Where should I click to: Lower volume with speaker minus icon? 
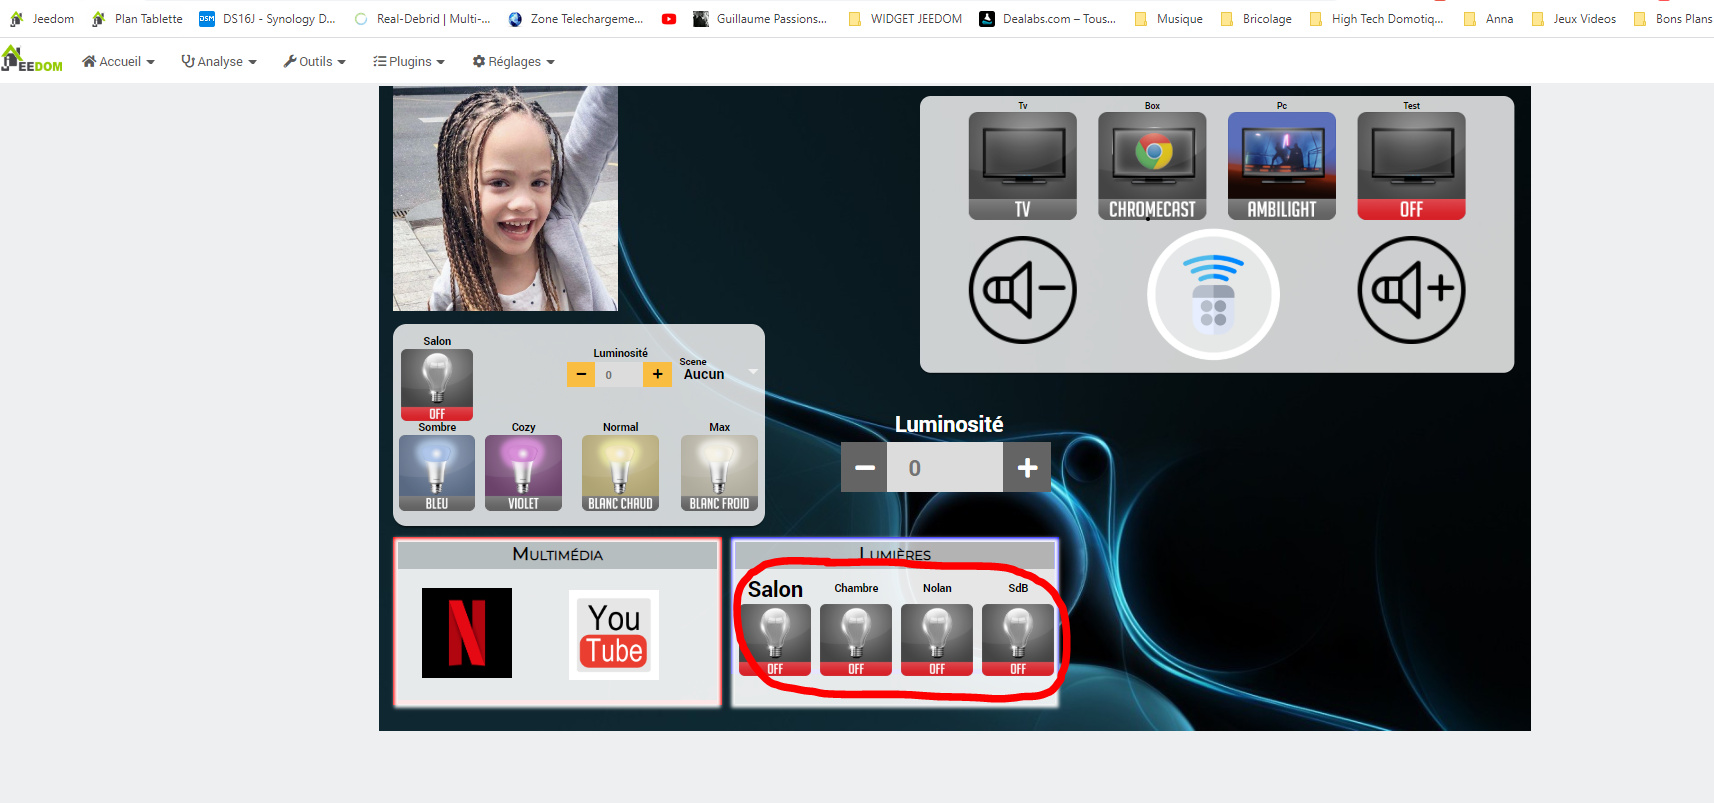1022,290
